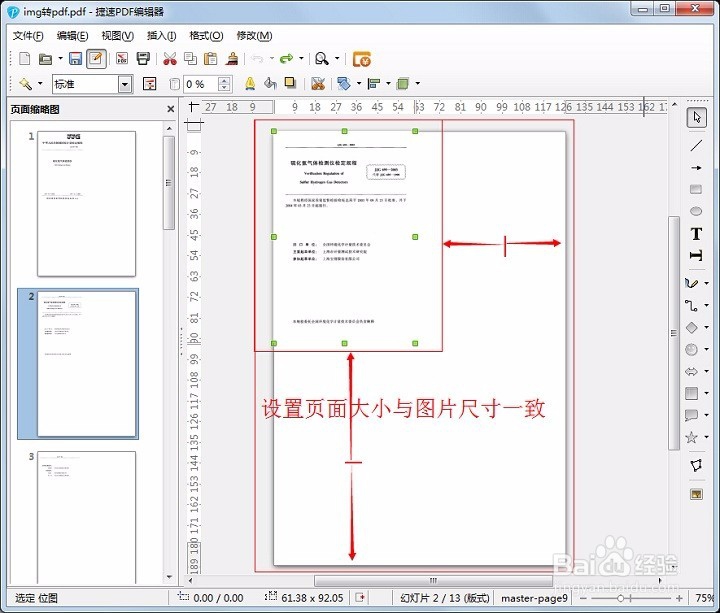
Task: Select page 1 thumbnail
Action: point(86,203)
